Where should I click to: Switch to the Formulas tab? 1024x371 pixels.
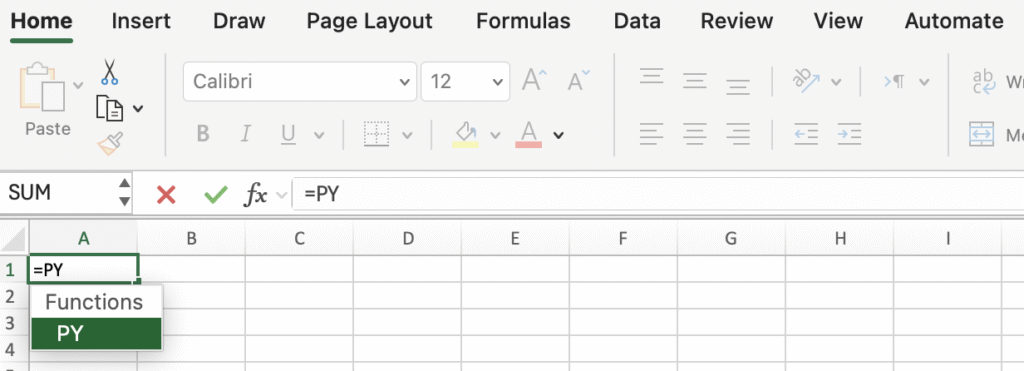[523, 22]
